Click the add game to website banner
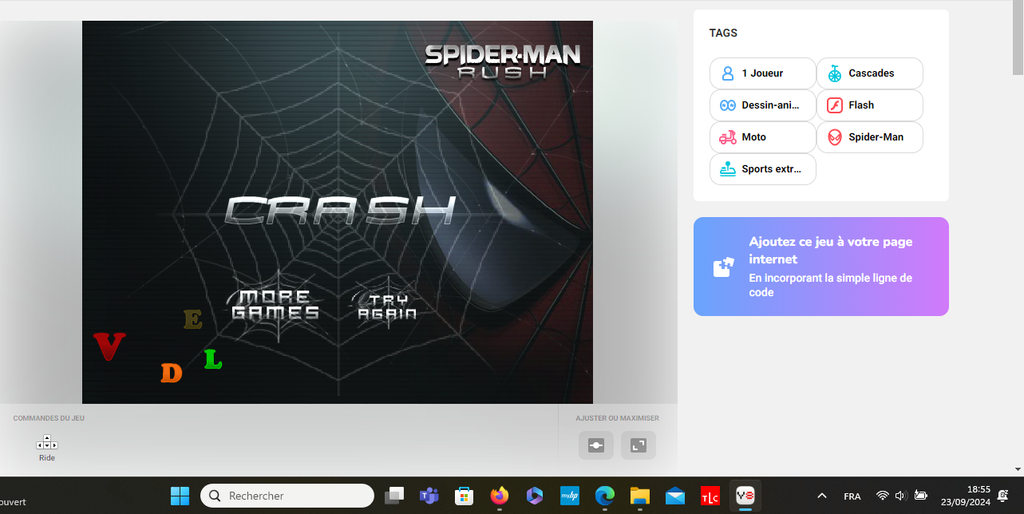Image resolution: width=1024 pixels, height=514 pixels. pos(820,267)
